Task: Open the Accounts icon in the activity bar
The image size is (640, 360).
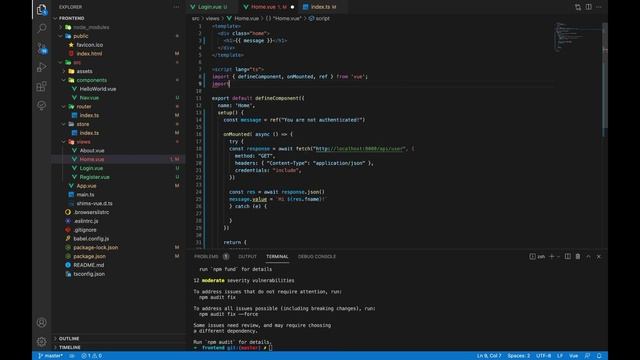Action: [42, 322]
